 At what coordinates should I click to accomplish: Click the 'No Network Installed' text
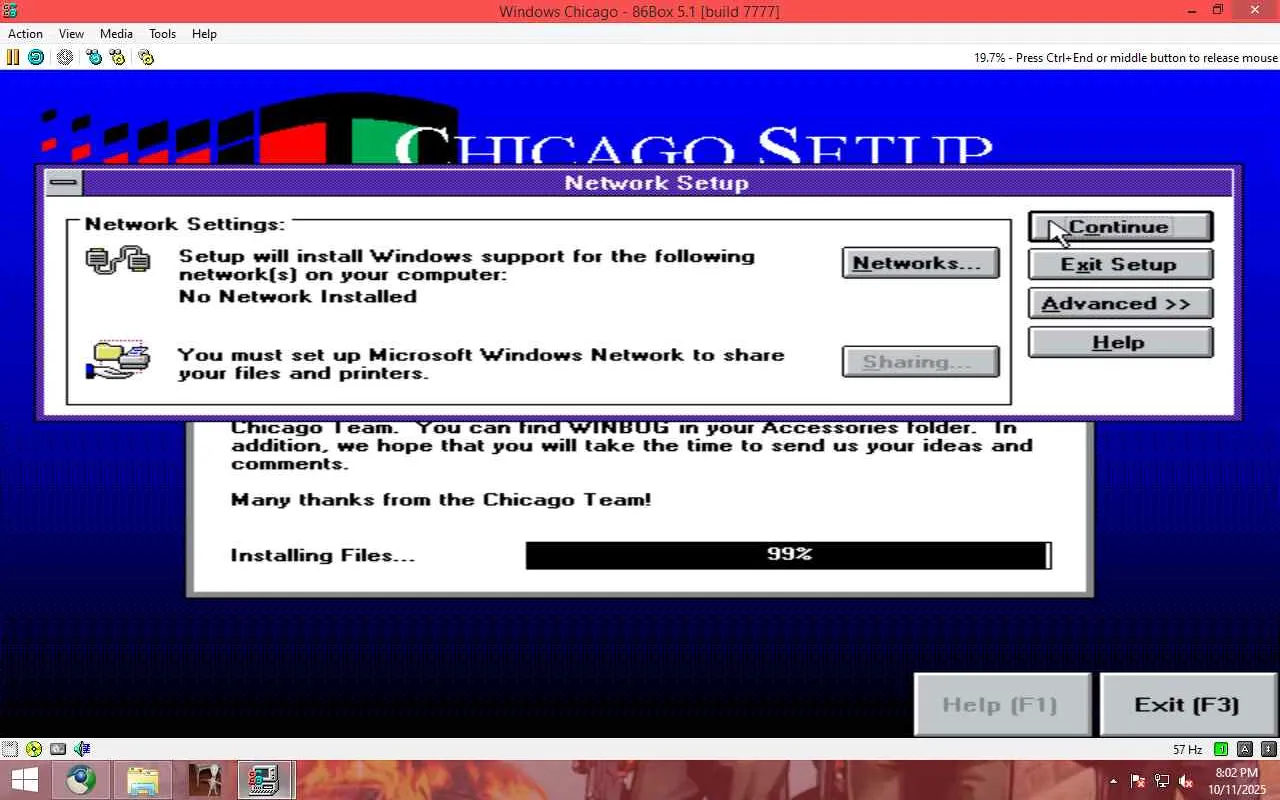click(x=298, y=297)
